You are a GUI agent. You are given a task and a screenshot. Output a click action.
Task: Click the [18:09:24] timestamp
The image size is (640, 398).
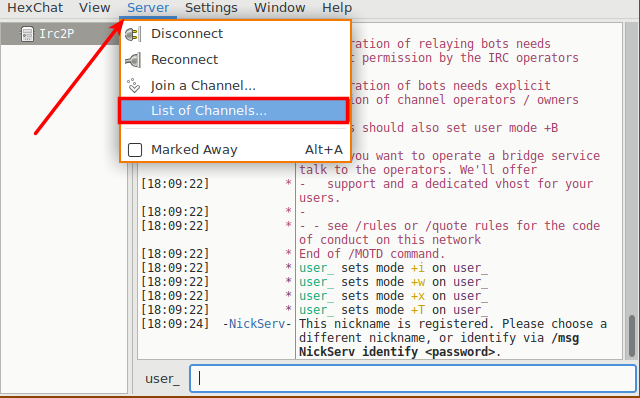pos(175,324)
